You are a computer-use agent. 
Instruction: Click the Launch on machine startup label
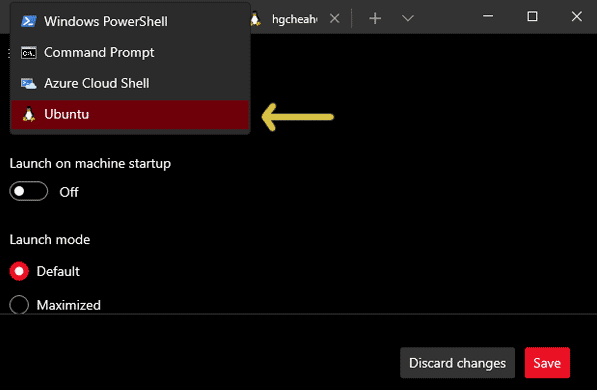[x=90, y=163]
